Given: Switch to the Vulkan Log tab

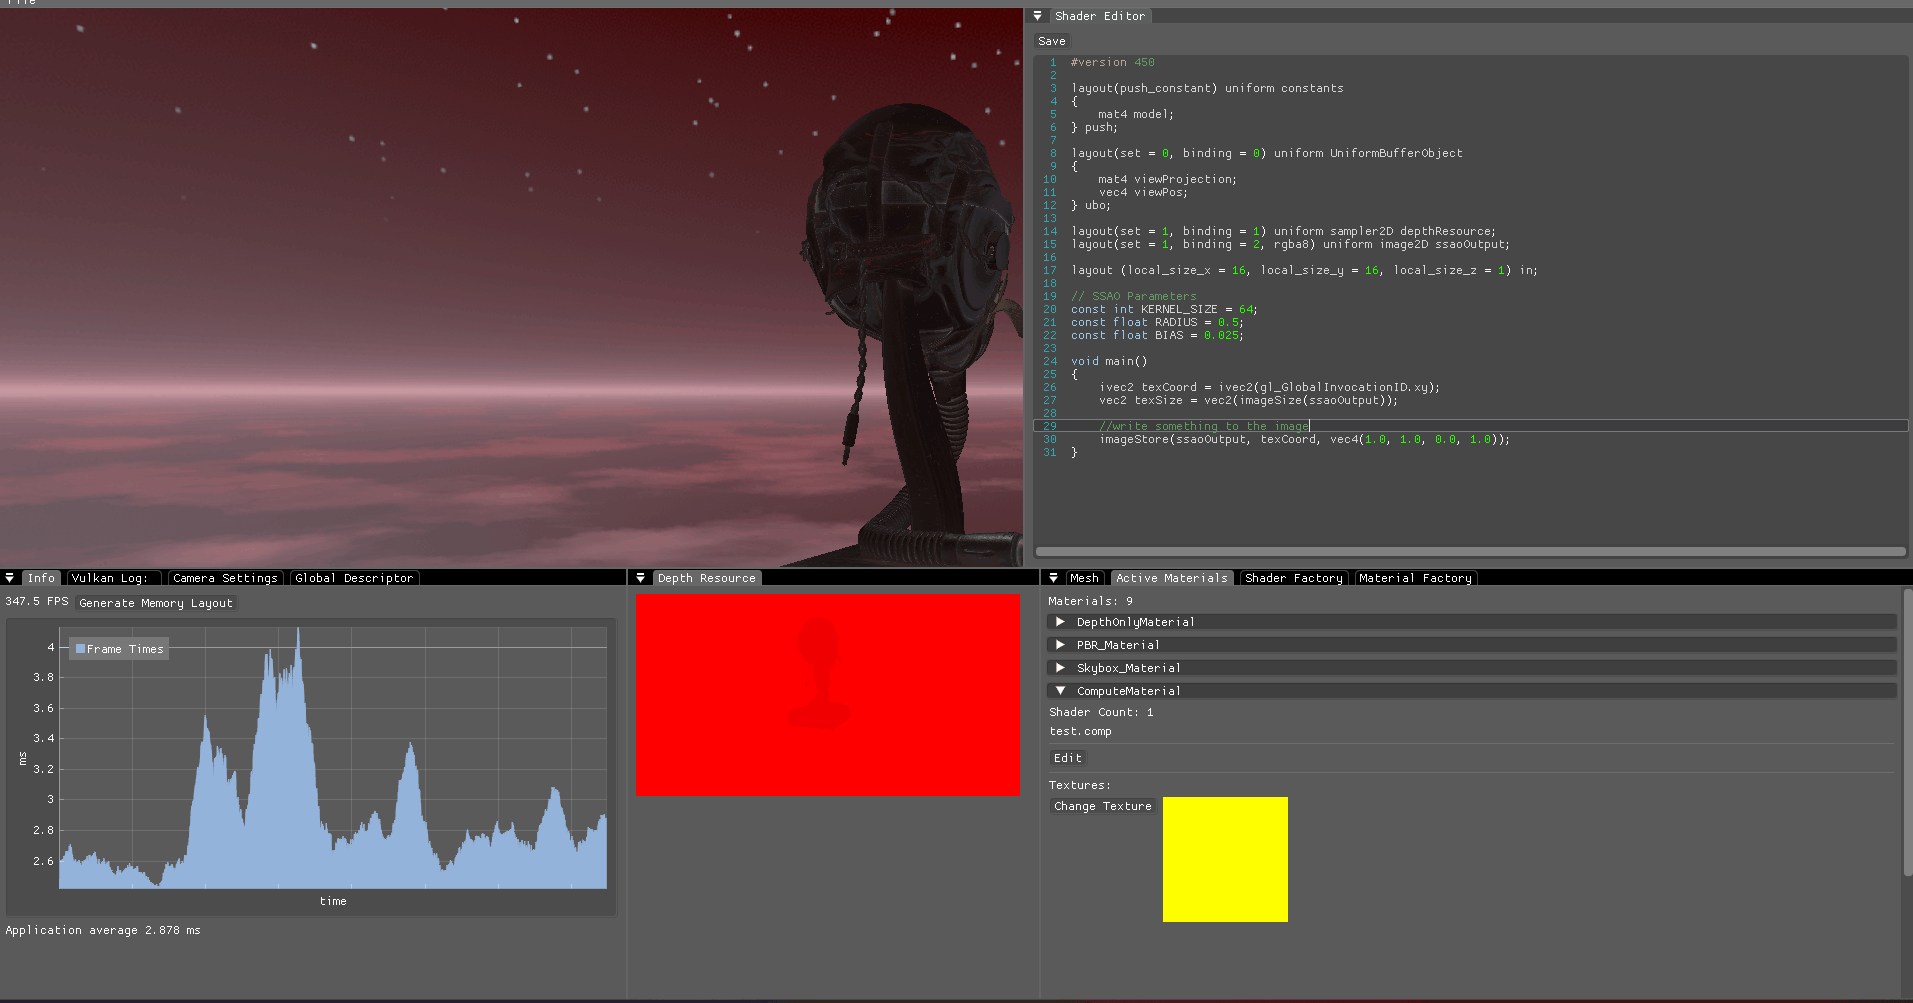Looking at the screenshot, I should pos(111,578).
